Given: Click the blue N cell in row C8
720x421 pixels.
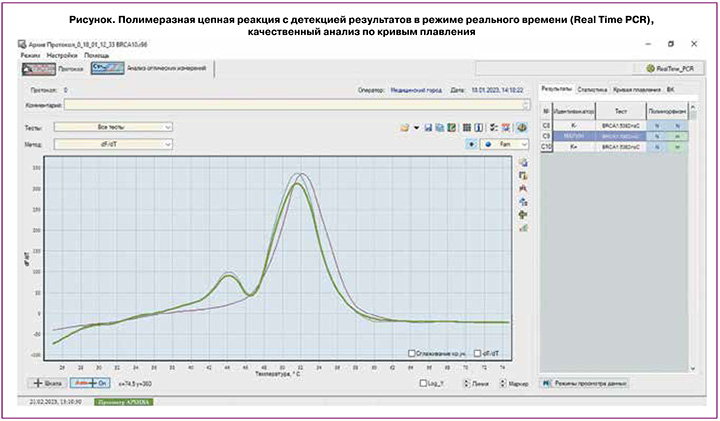Looking at the screenshot, I should pyautogui.click(x=656, y=125).
